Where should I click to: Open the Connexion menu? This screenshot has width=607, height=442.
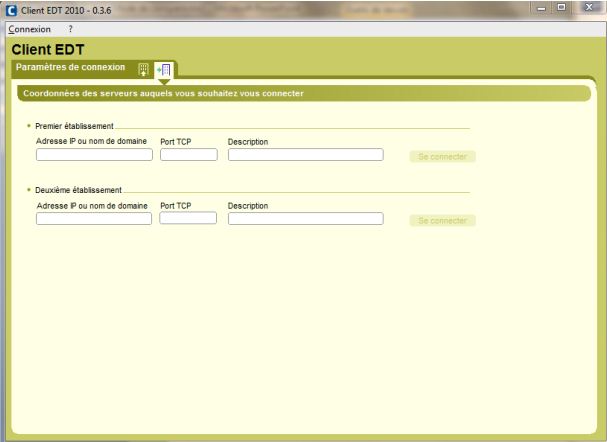(x=29, y=29)
